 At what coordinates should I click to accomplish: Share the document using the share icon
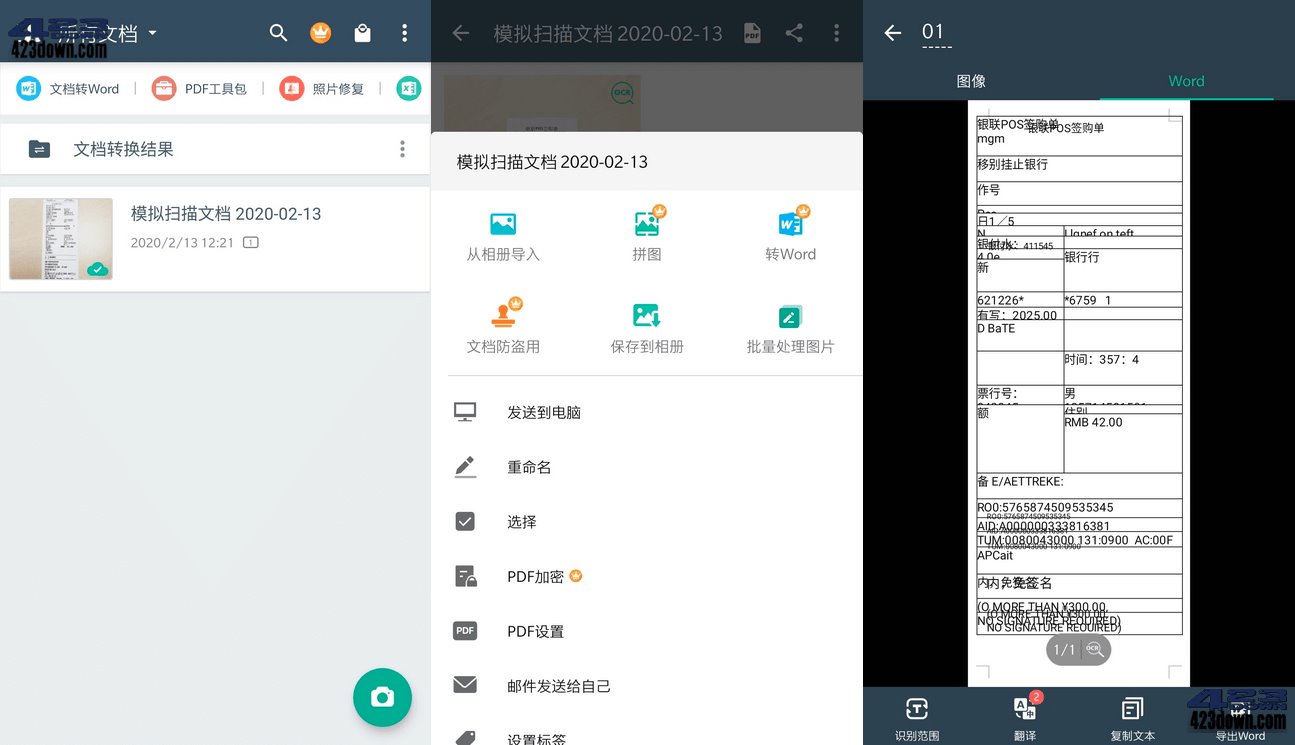794,32
